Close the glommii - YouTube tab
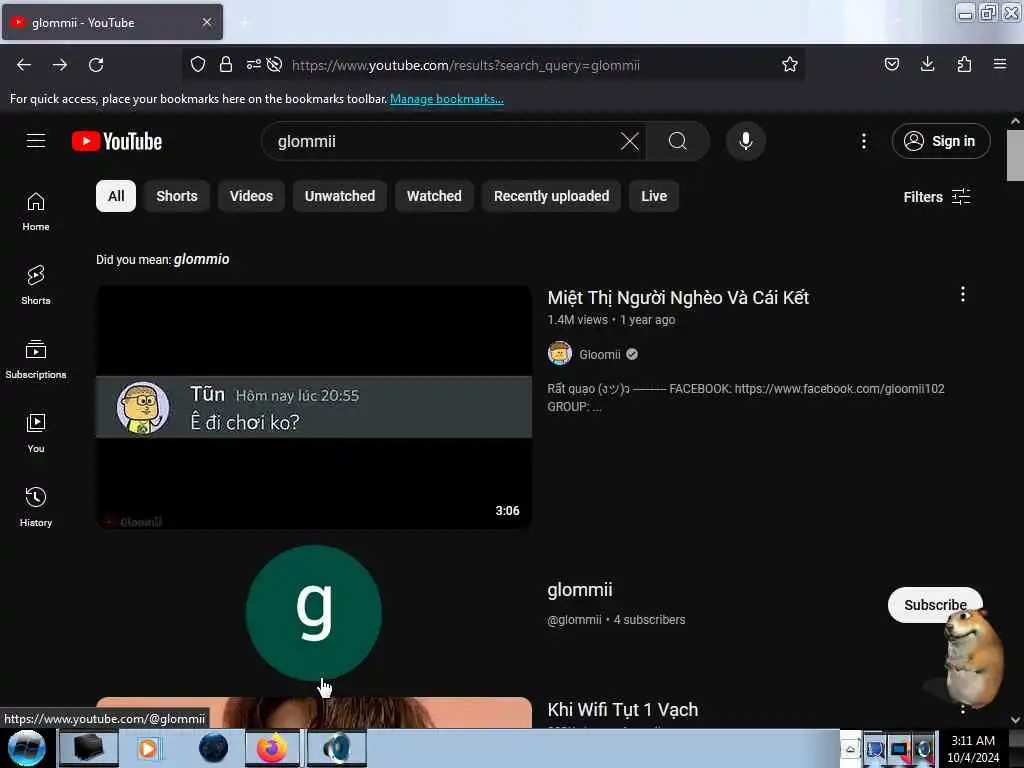 207,22
